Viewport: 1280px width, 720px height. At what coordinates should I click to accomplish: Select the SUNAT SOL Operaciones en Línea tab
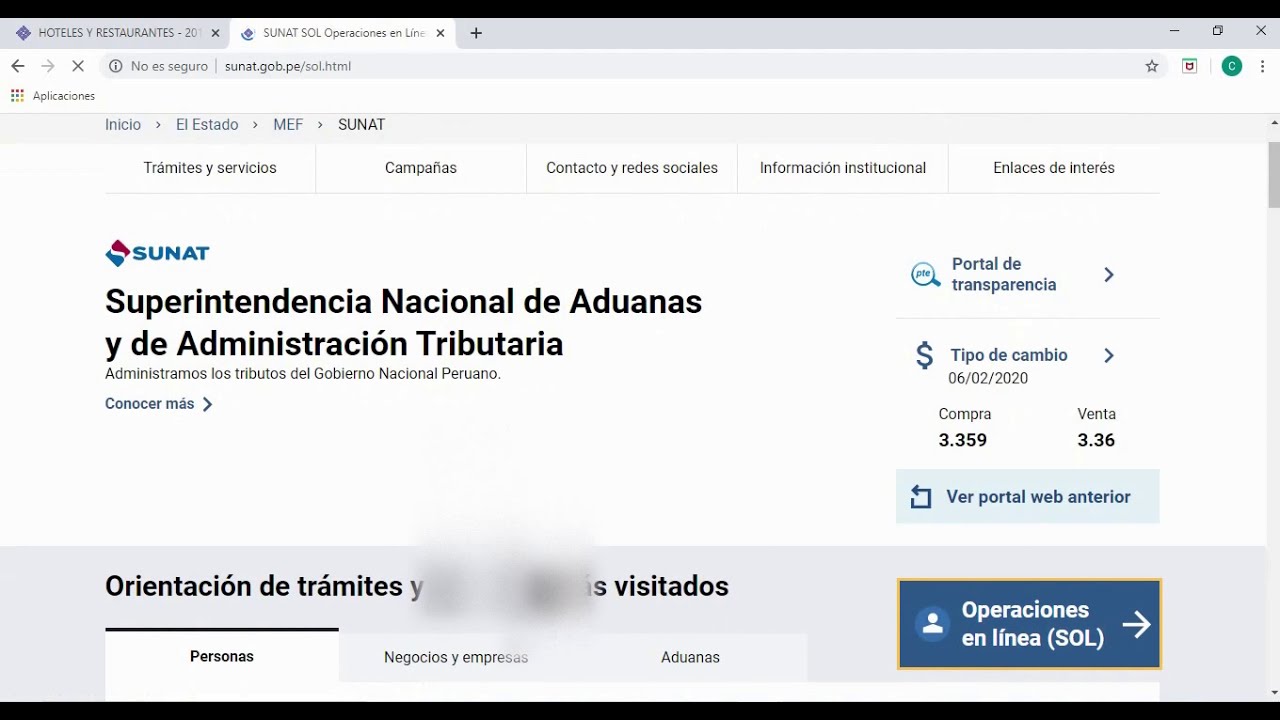click(x=342, y=33)
